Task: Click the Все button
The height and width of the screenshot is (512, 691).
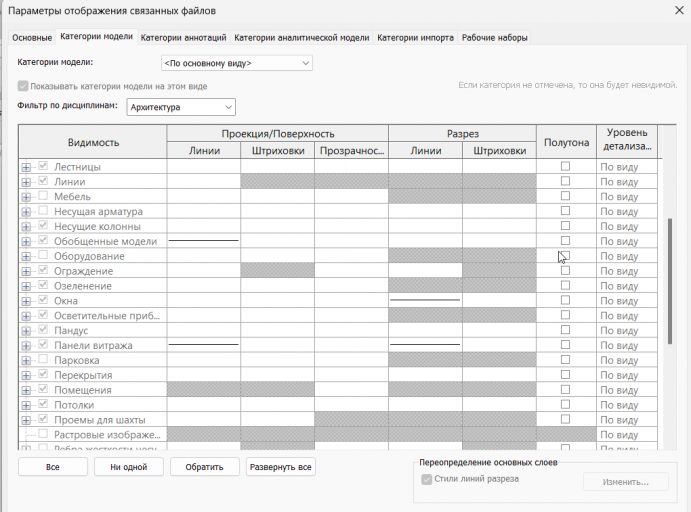Action: tap(53, 467)
